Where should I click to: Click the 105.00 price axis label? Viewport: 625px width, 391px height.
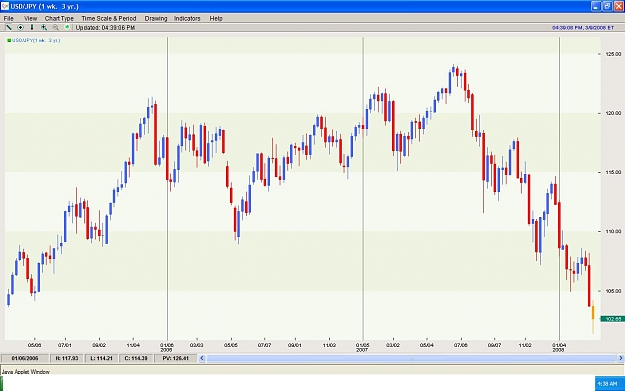pyautogui.click(x=613, y=291)
